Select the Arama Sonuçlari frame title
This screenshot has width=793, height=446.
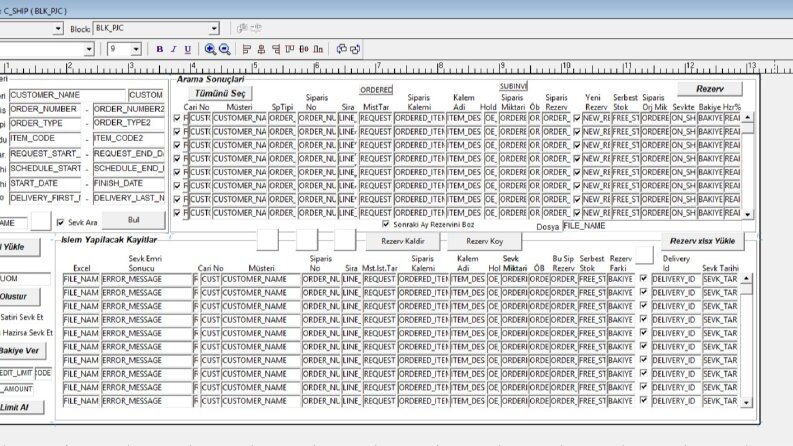pyautogui.click(x=210, y=79)
